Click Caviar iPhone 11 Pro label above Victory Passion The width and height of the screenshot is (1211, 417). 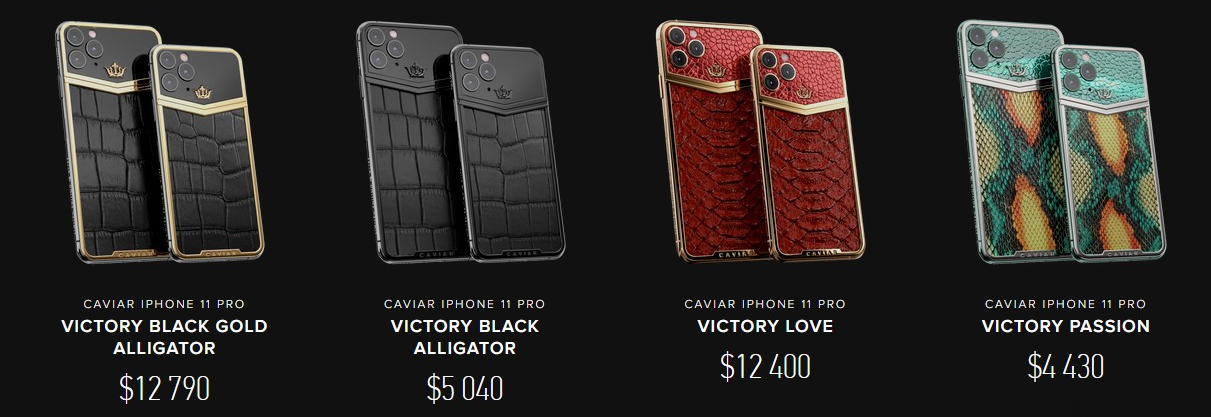(x=1065, y=303)
